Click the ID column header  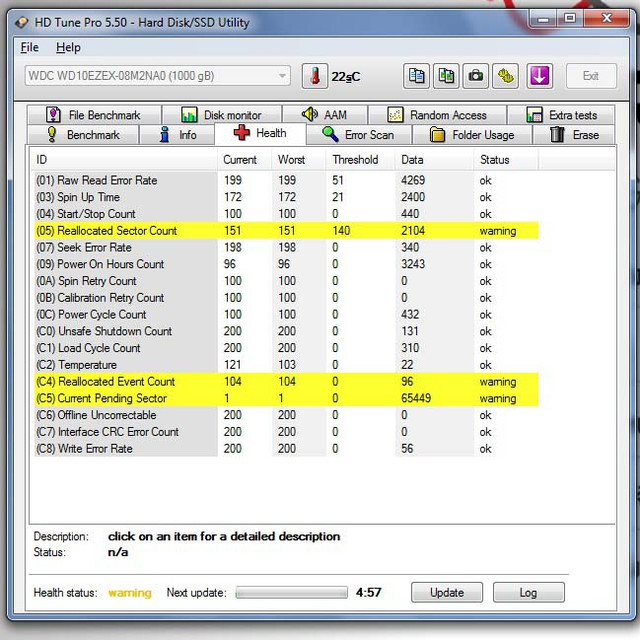pyautogui.click(x=125, y=160)
